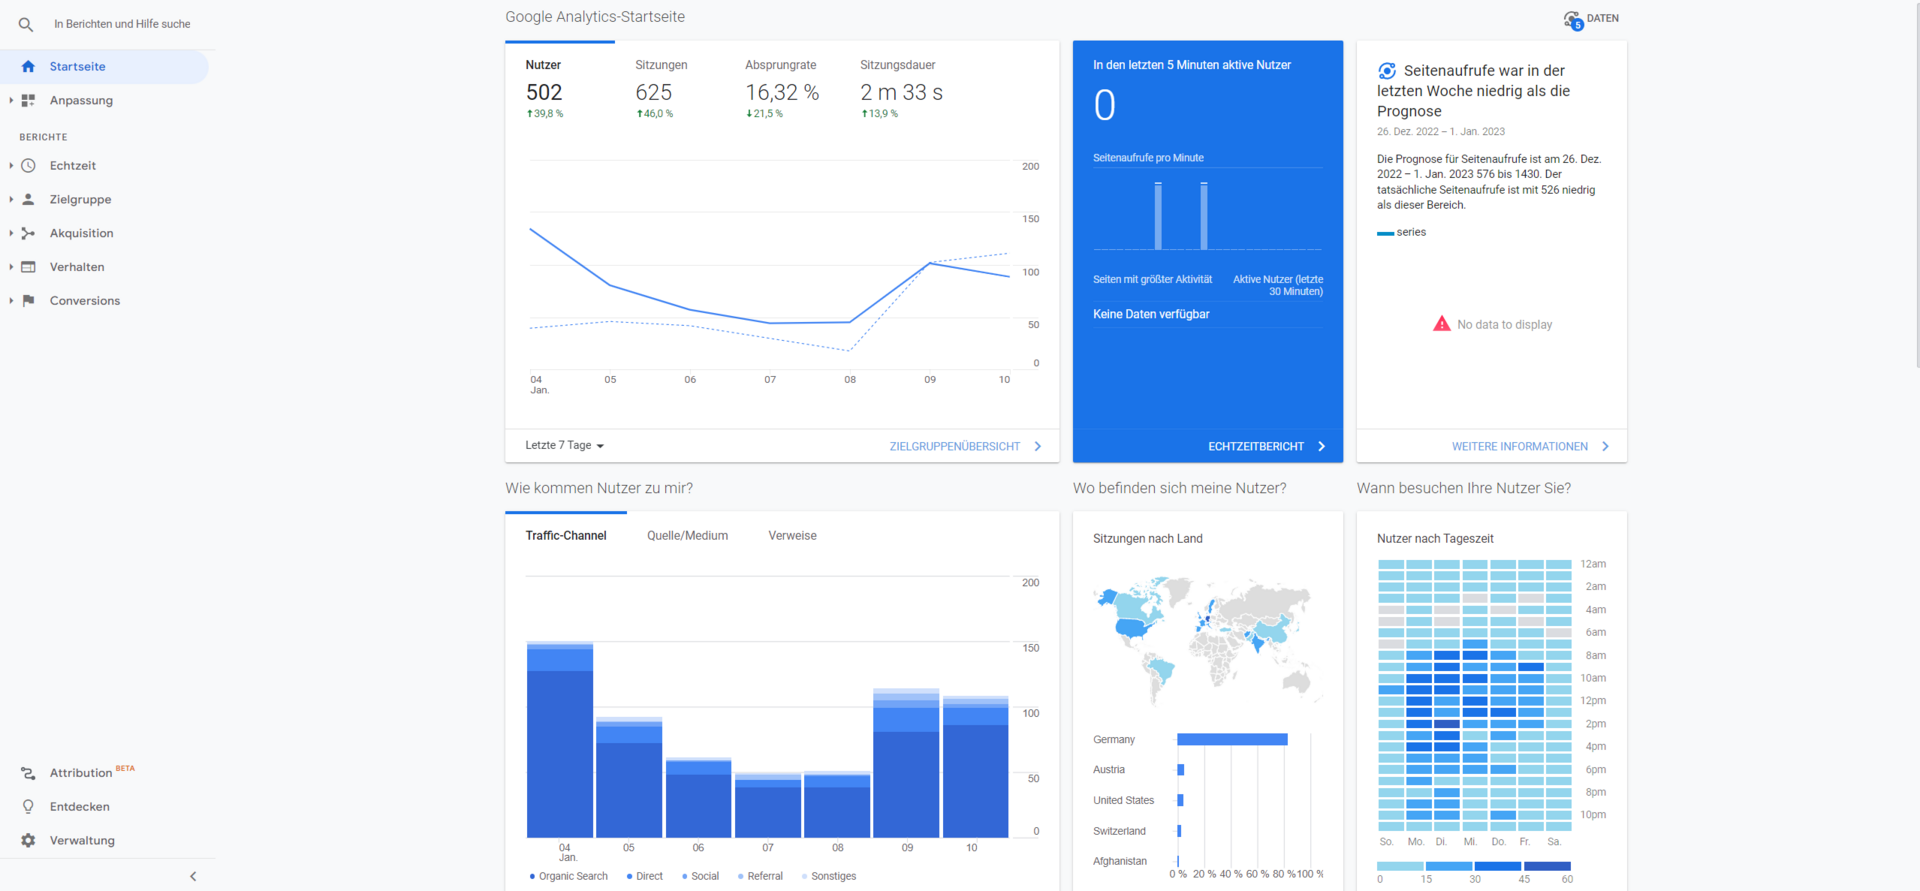Click the insight icon beside Seitenaufrufe heading

[1387, 71]
